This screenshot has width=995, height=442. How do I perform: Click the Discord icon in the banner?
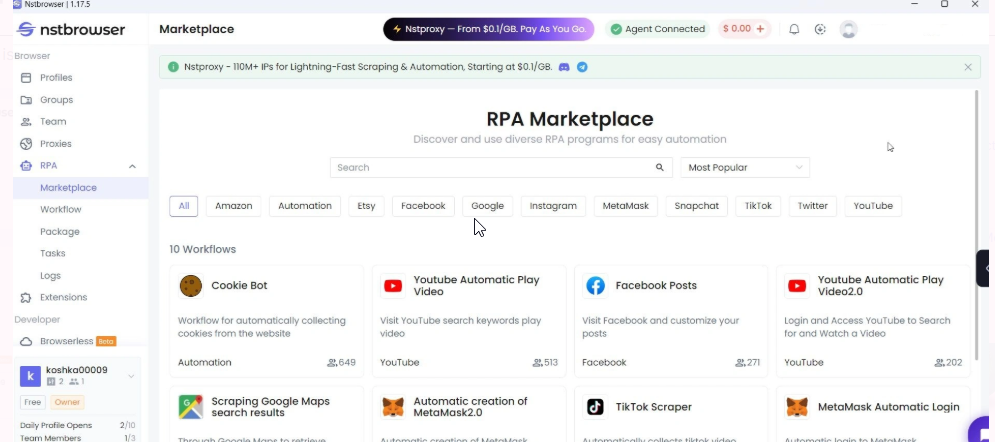tap(564, 67)
